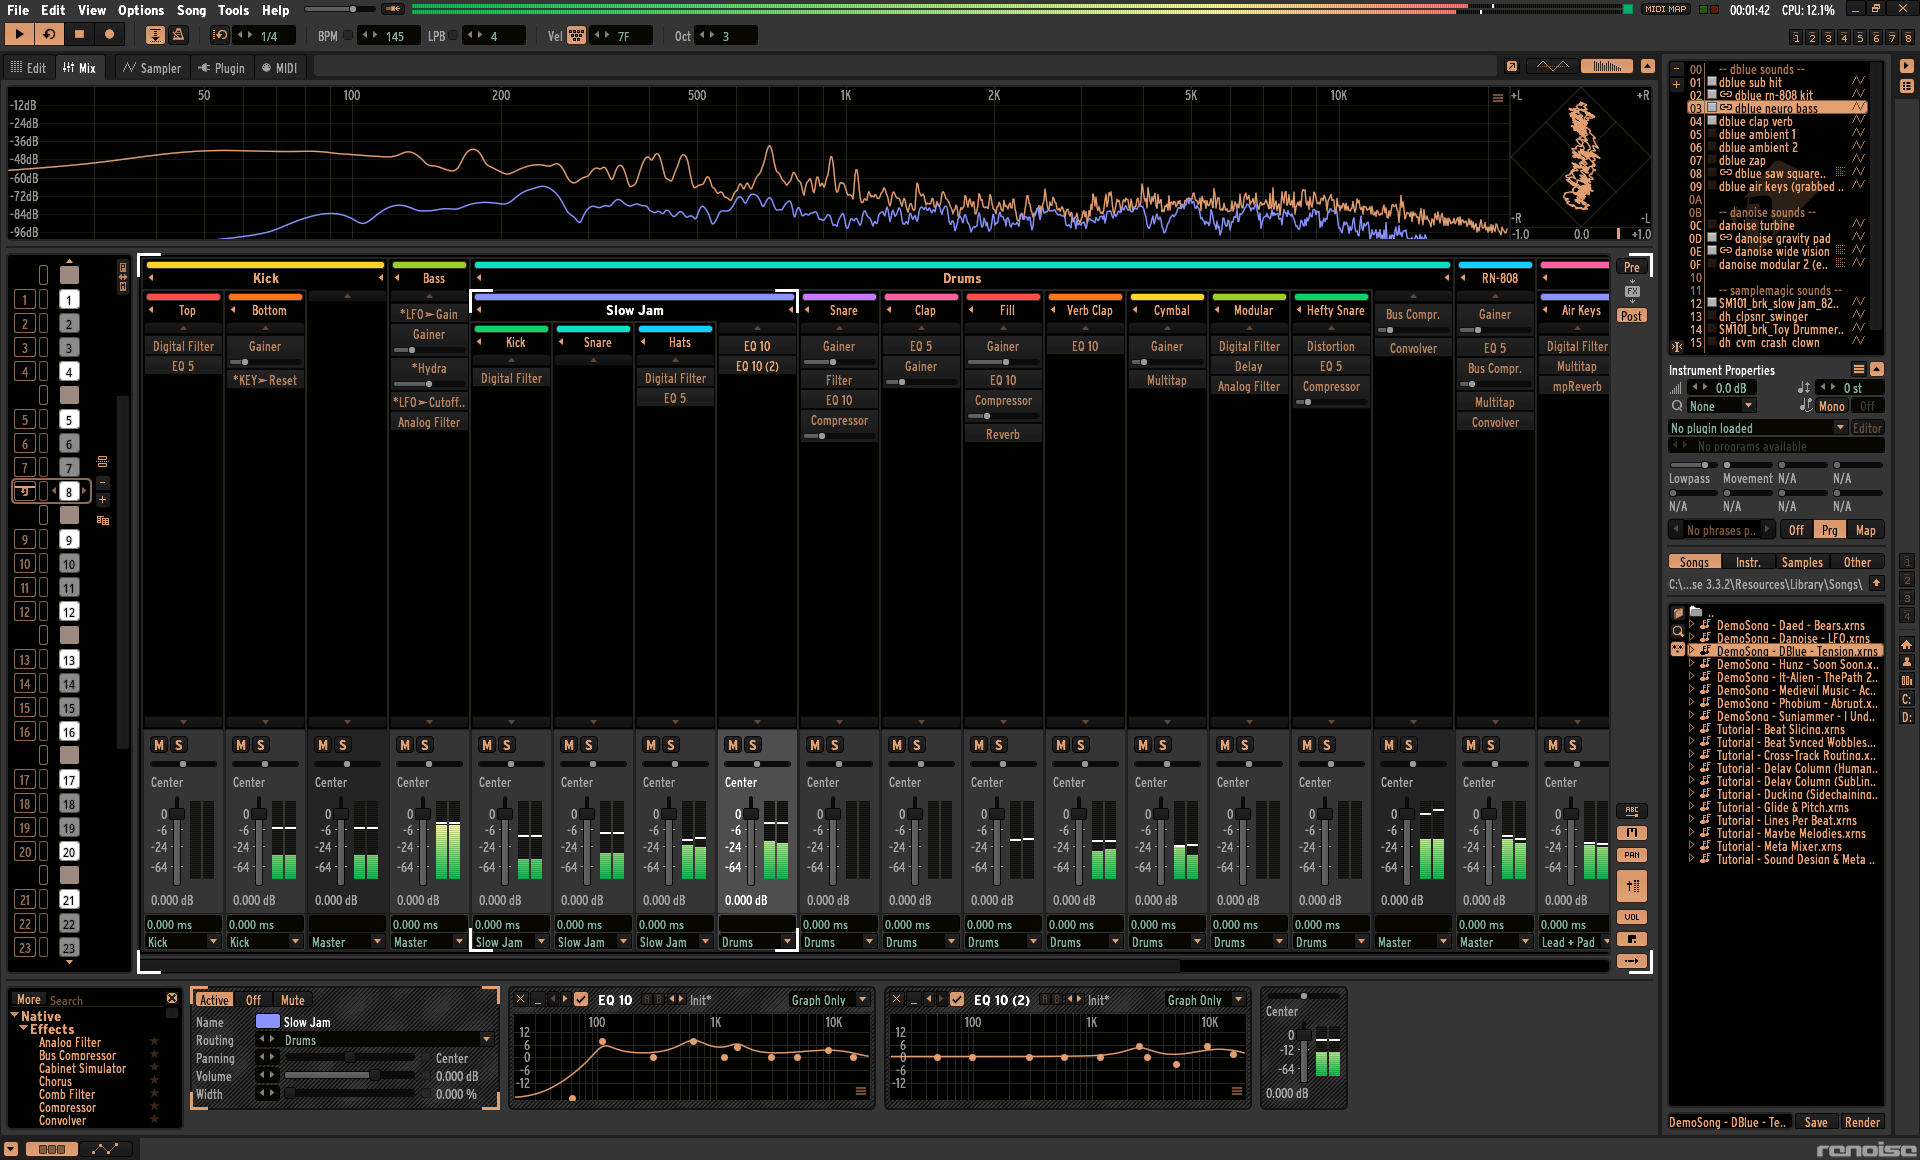Open the instrument plugin 'No plugin loaded' dropdown
This screenshot has width=1920, height=1160.
click(1757, 428)
